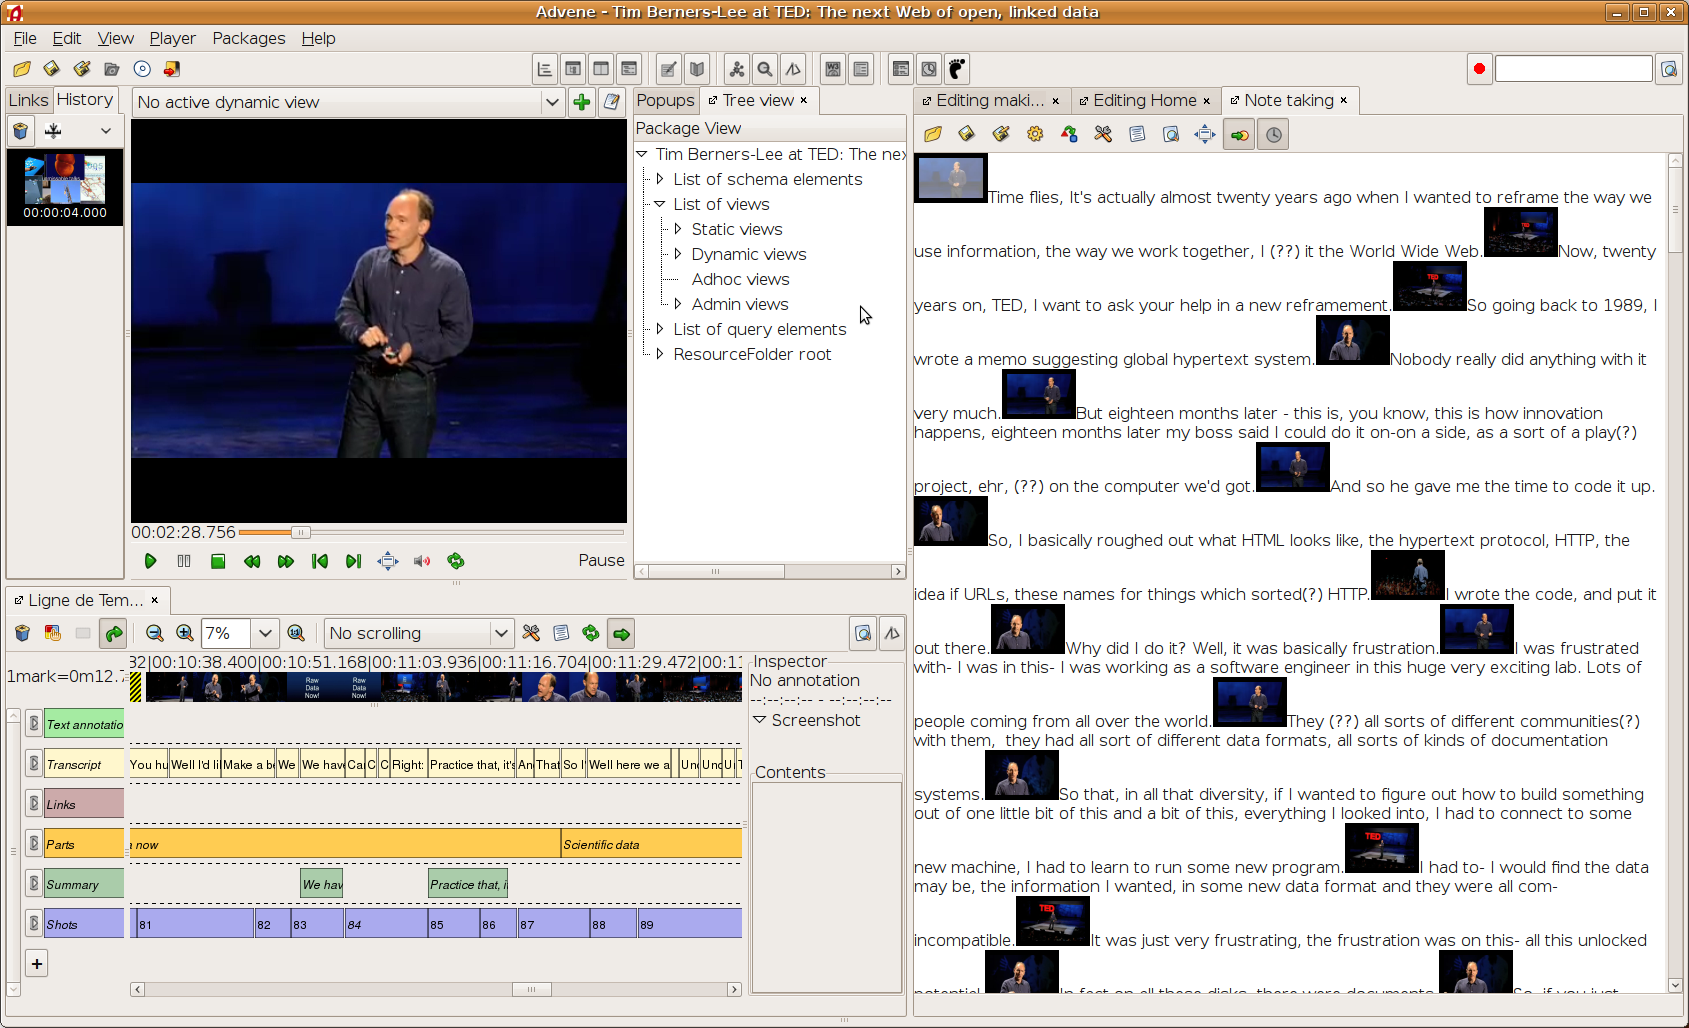Toggle the green arrow button at the end of the timeline toolbar
This screenshot has width=1689, height=1028.
tap(621, 633)
